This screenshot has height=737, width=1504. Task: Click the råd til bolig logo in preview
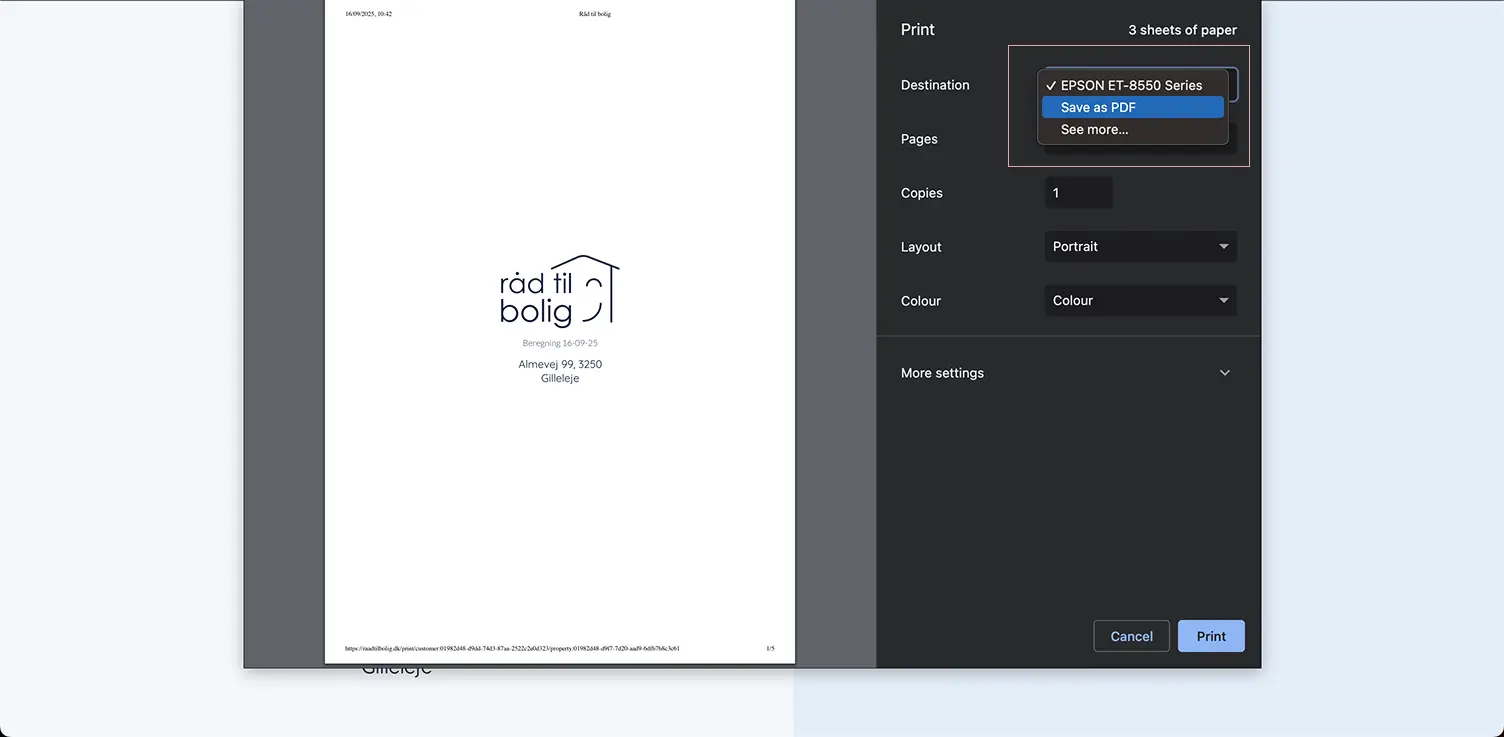click(560, 291)
